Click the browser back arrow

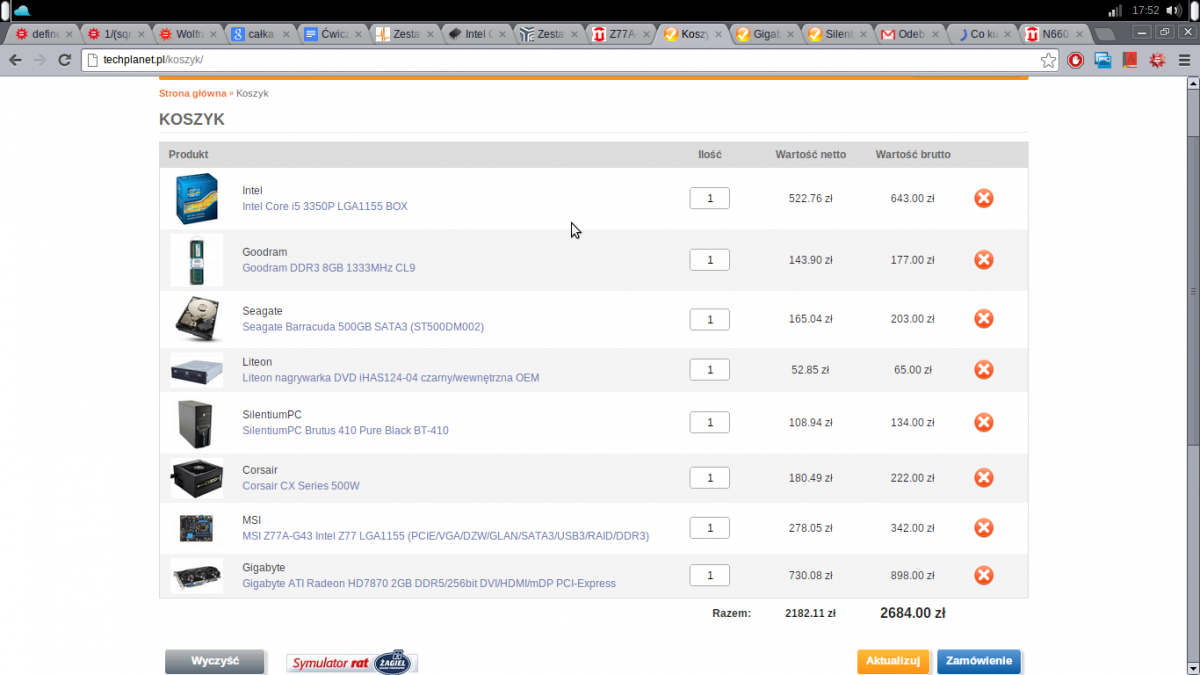(15, 60)
